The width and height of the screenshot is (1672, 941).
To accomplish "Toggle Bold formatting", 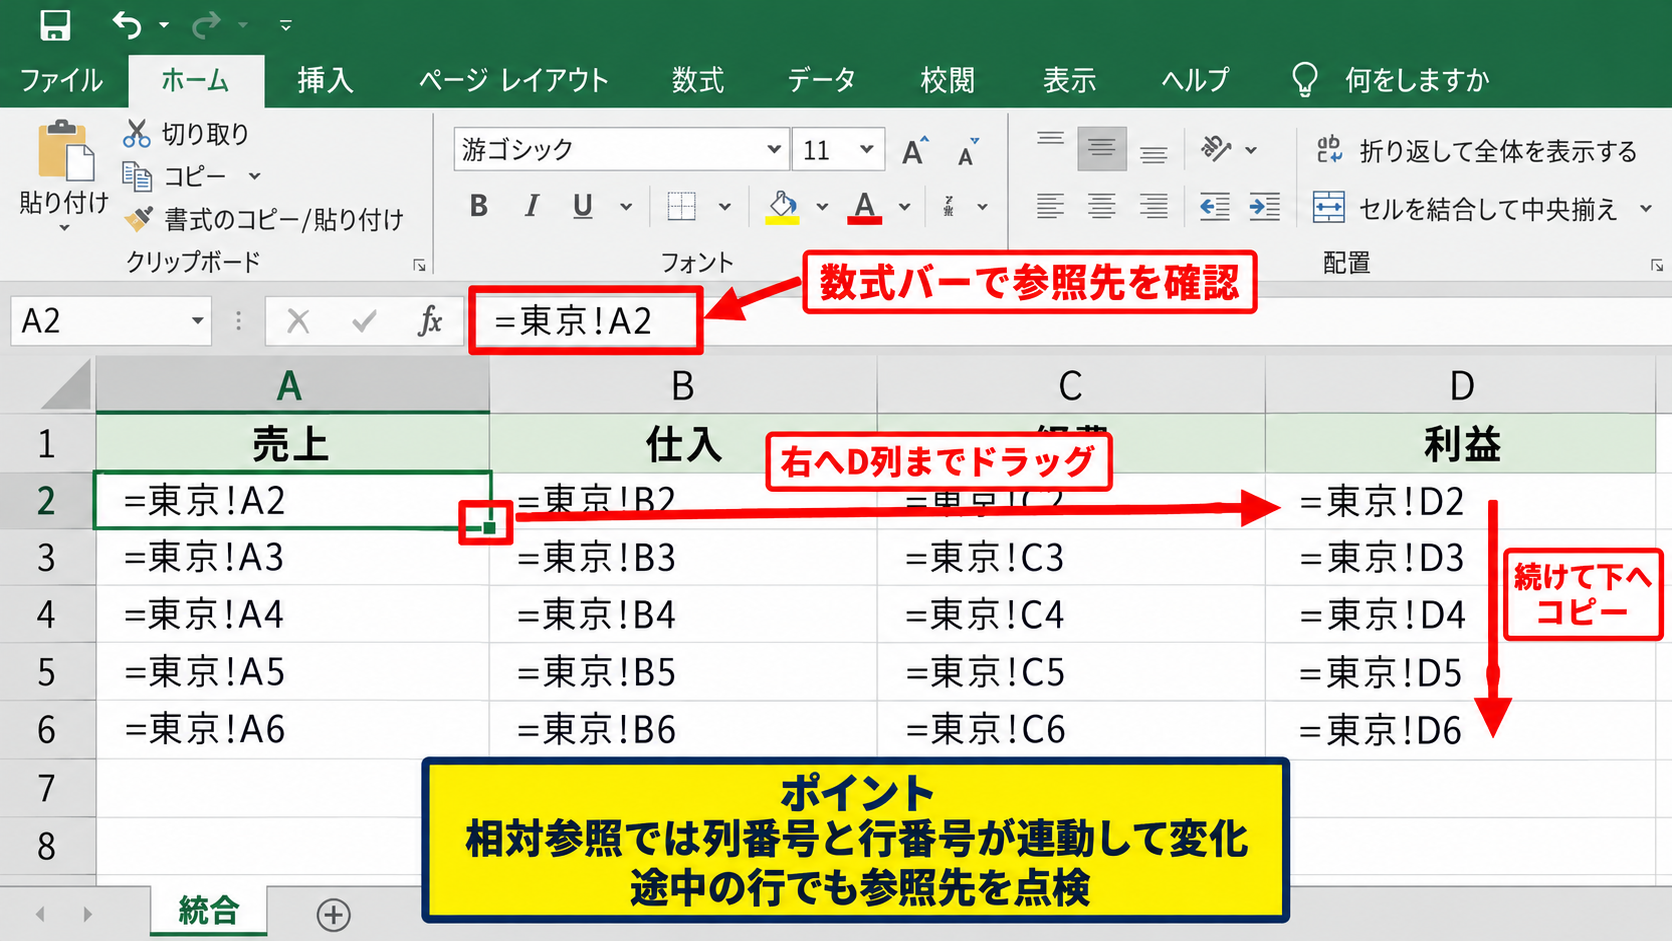I will click(479, 206).
